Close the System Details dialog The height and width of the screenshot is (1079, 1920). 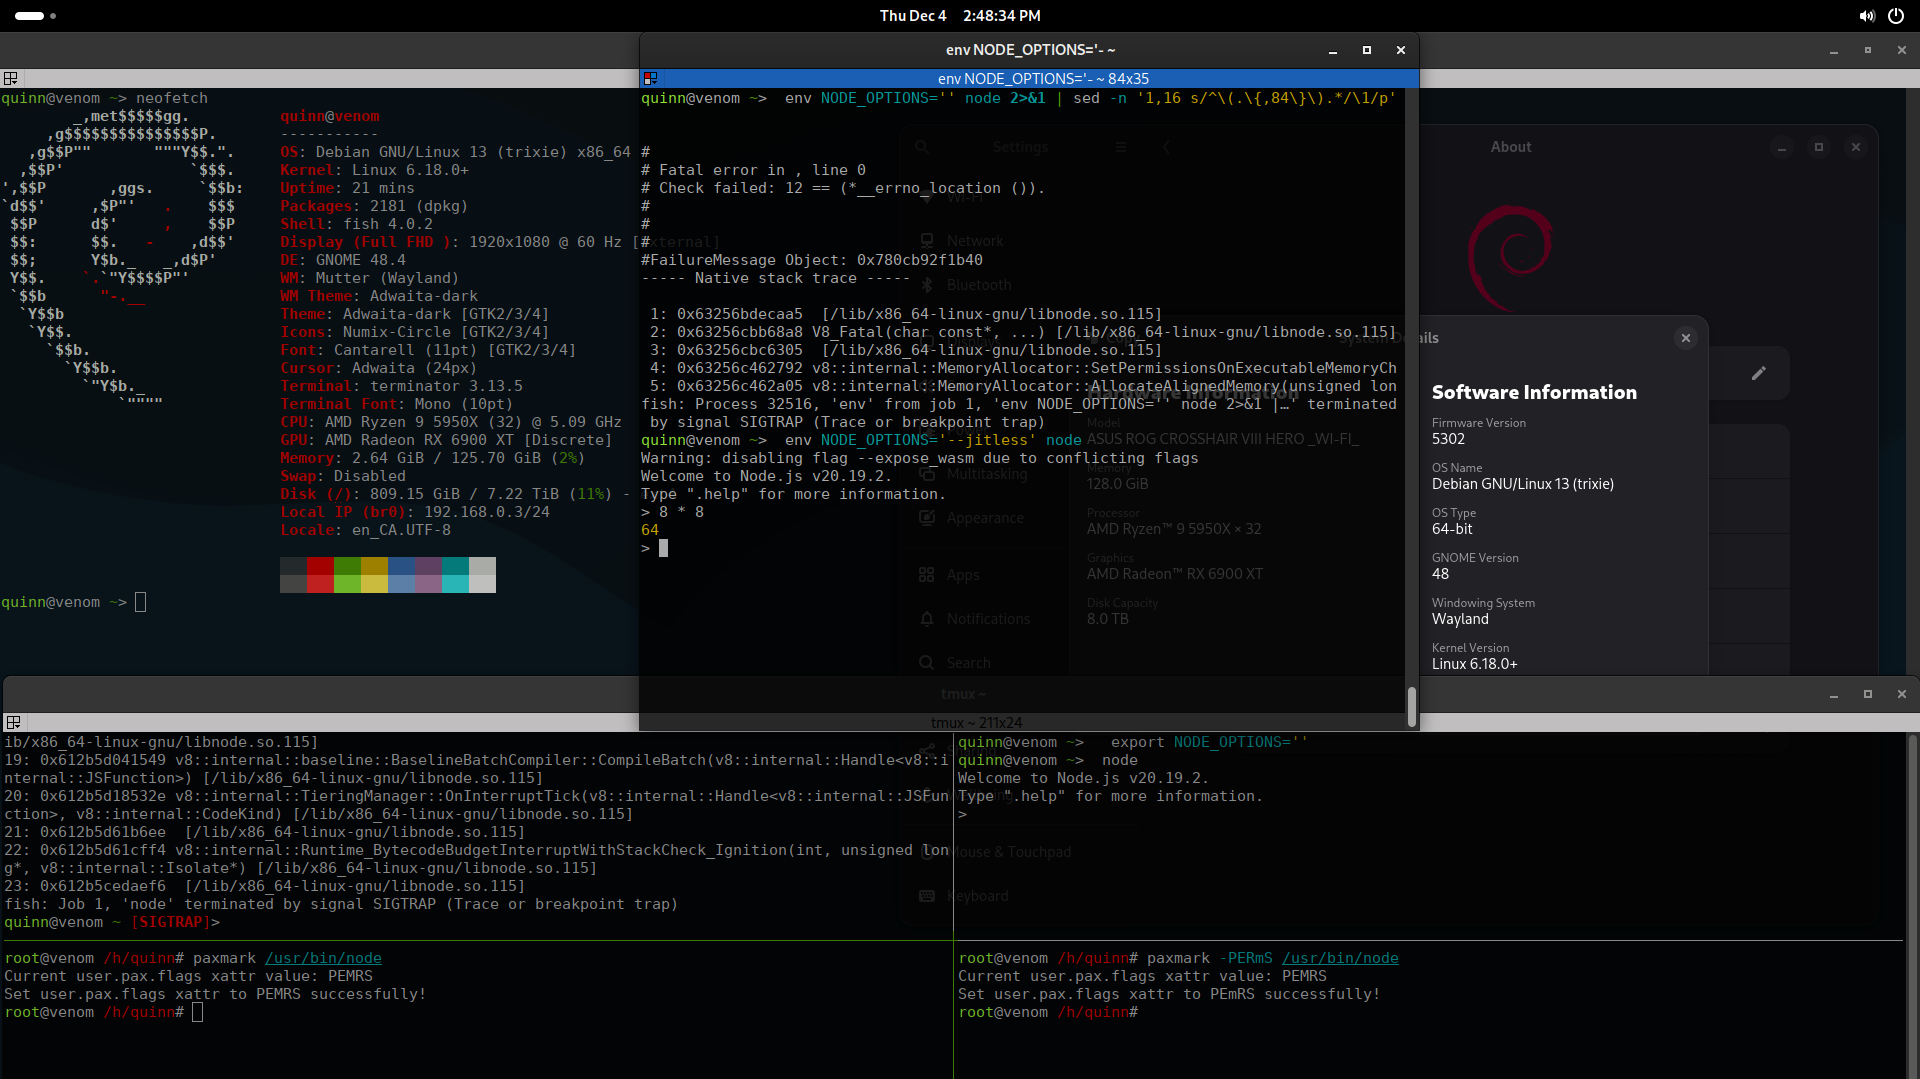pos(1686,338)
